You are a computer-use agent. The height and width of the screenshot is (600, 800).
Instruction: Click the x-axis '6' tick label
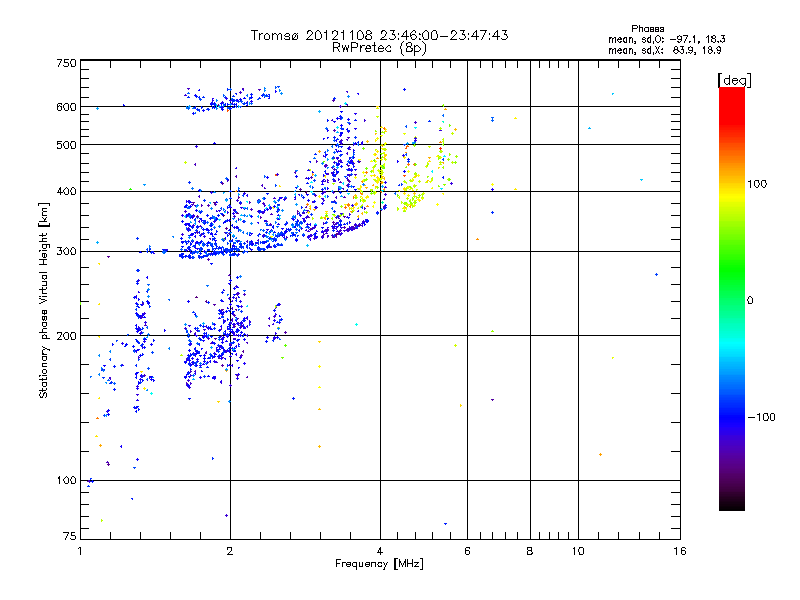[467, 551]
